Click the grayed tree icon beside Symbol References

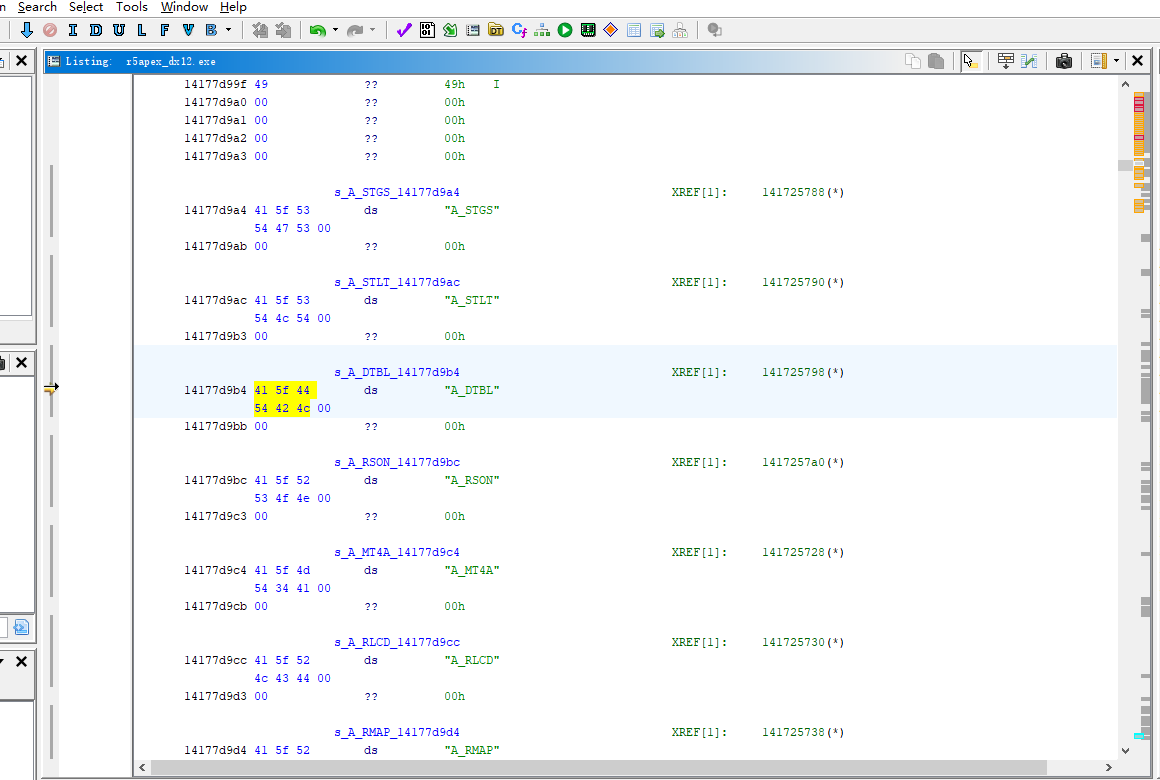pyautogui.click(x=680, y=30)
